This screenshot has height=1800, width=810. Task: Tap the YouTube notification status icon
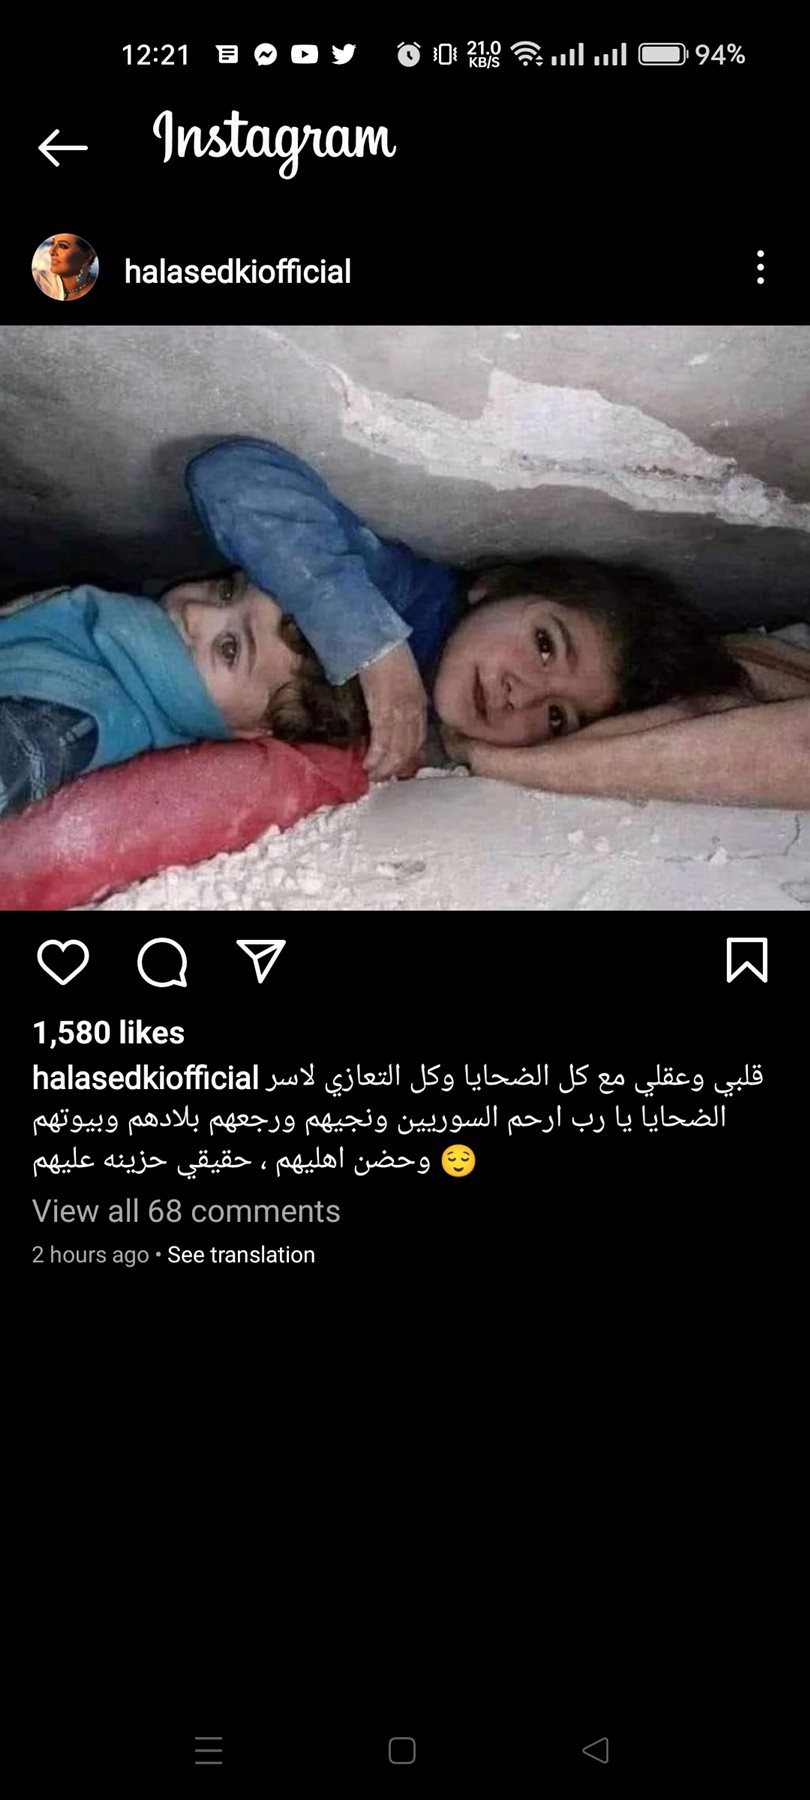(x=304, y=54)
